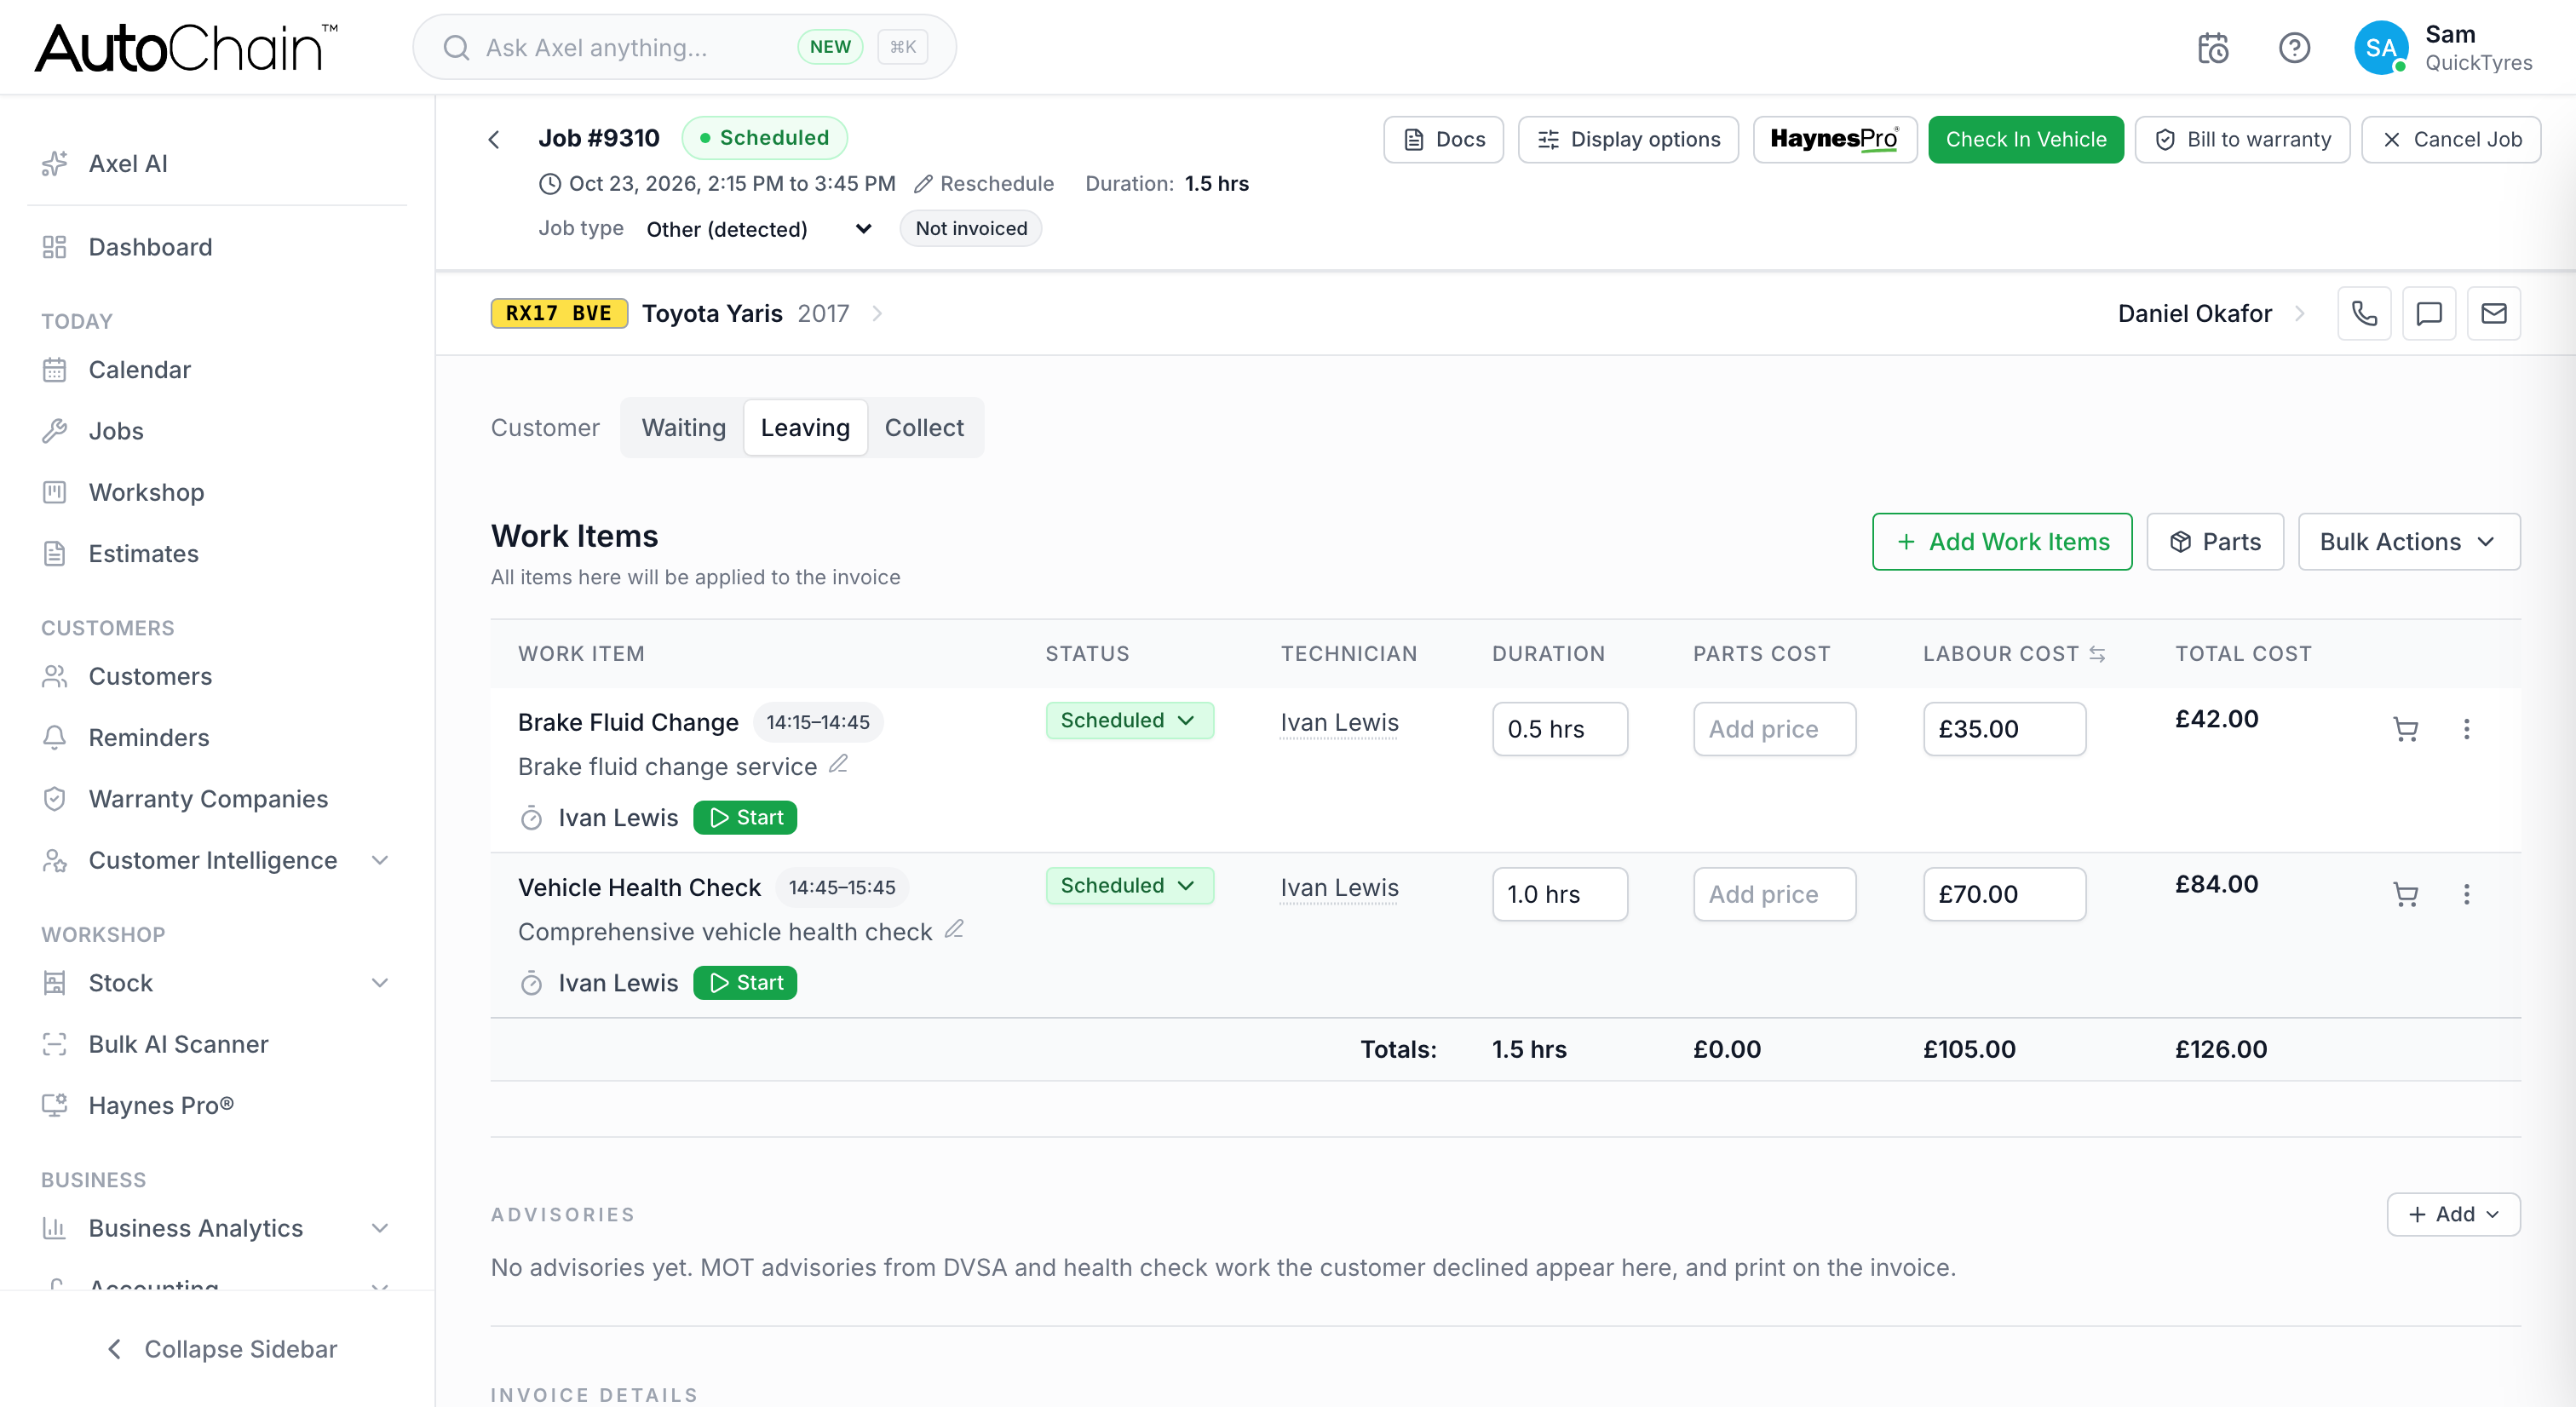The height and width of the screenshot is (1407, 2576).
Task: Click Add Work Items button
Action: point(2001,542)
